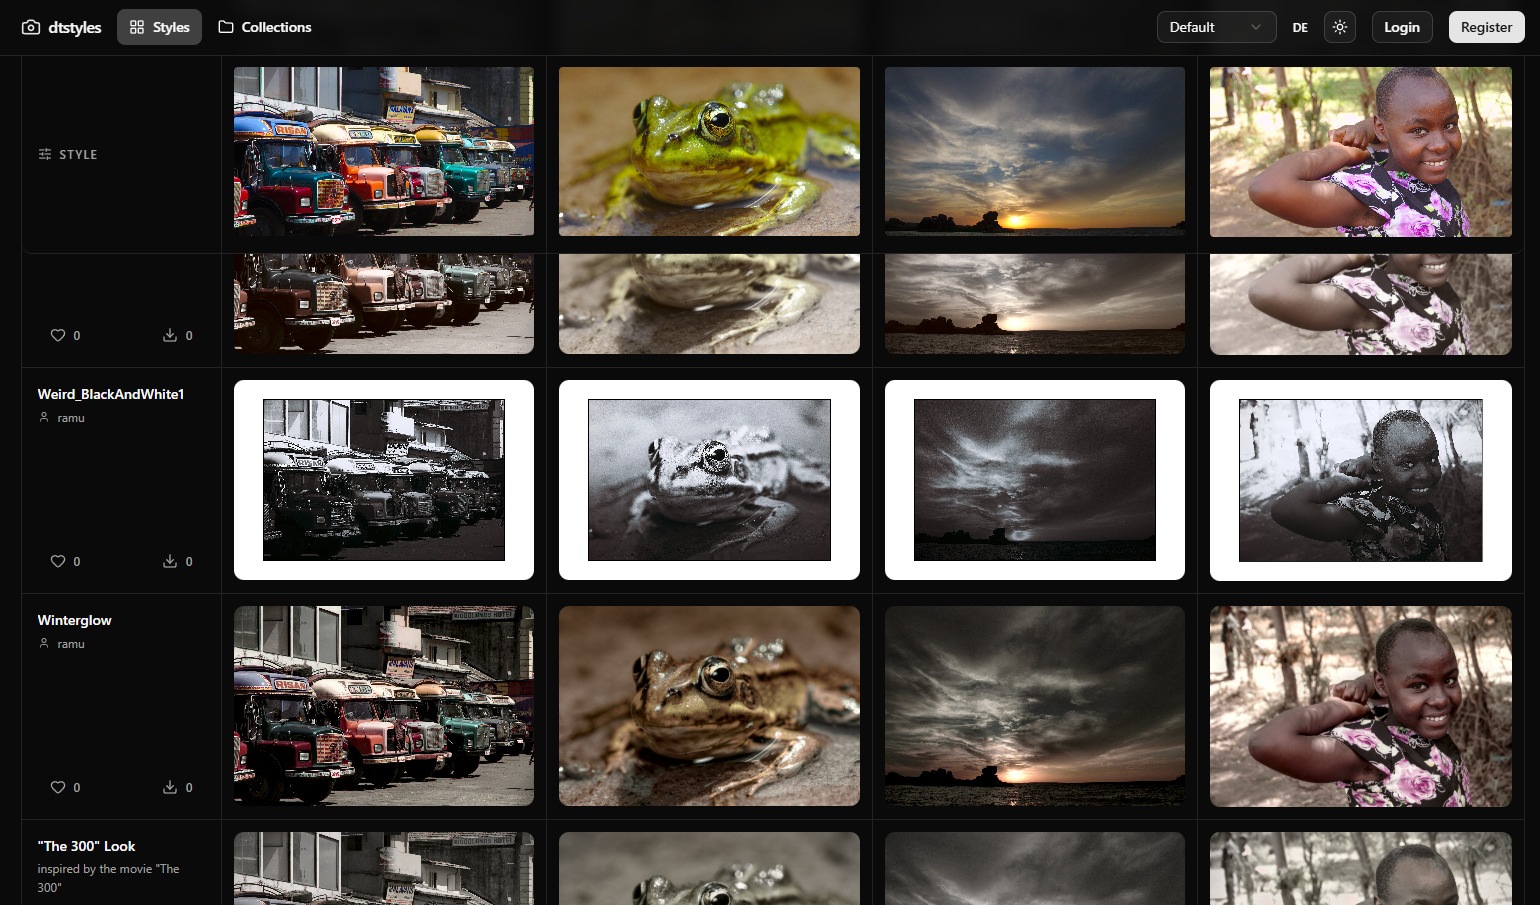Click the user icon under Winterglow
Image resolution: width=1540 pixels, height=905 pixels.
44,643
